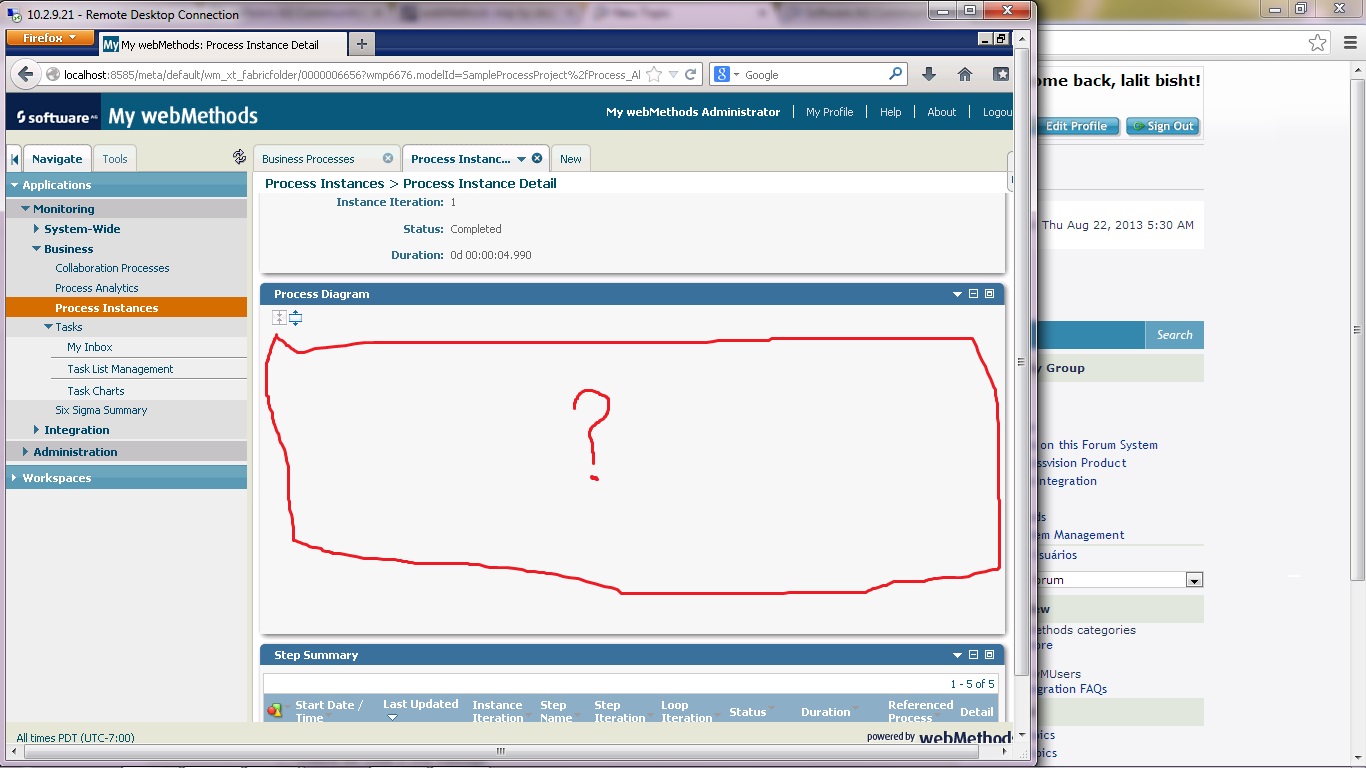Open the New tab

coord(571,159)
